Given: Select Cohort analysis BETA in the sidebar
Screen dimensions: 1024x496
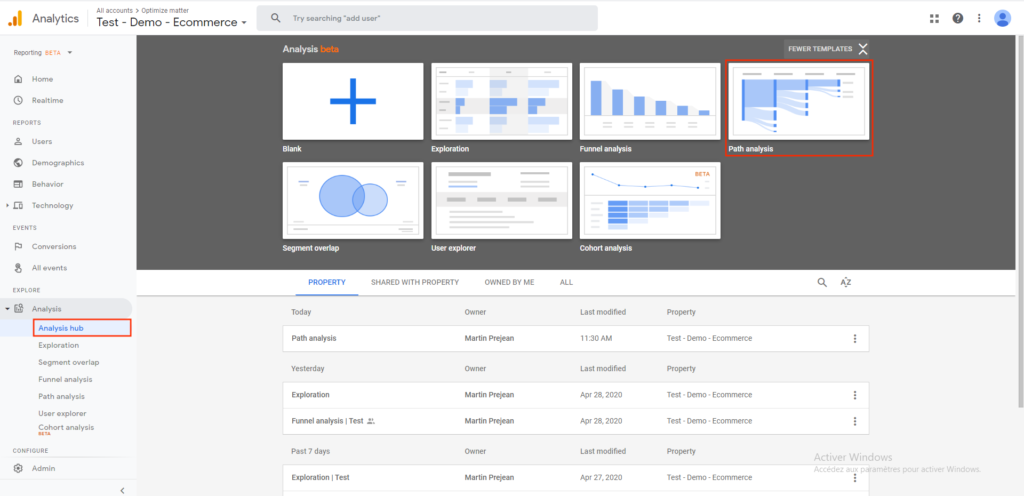Looking at the screenshot, I should click(x=66, y=429).
